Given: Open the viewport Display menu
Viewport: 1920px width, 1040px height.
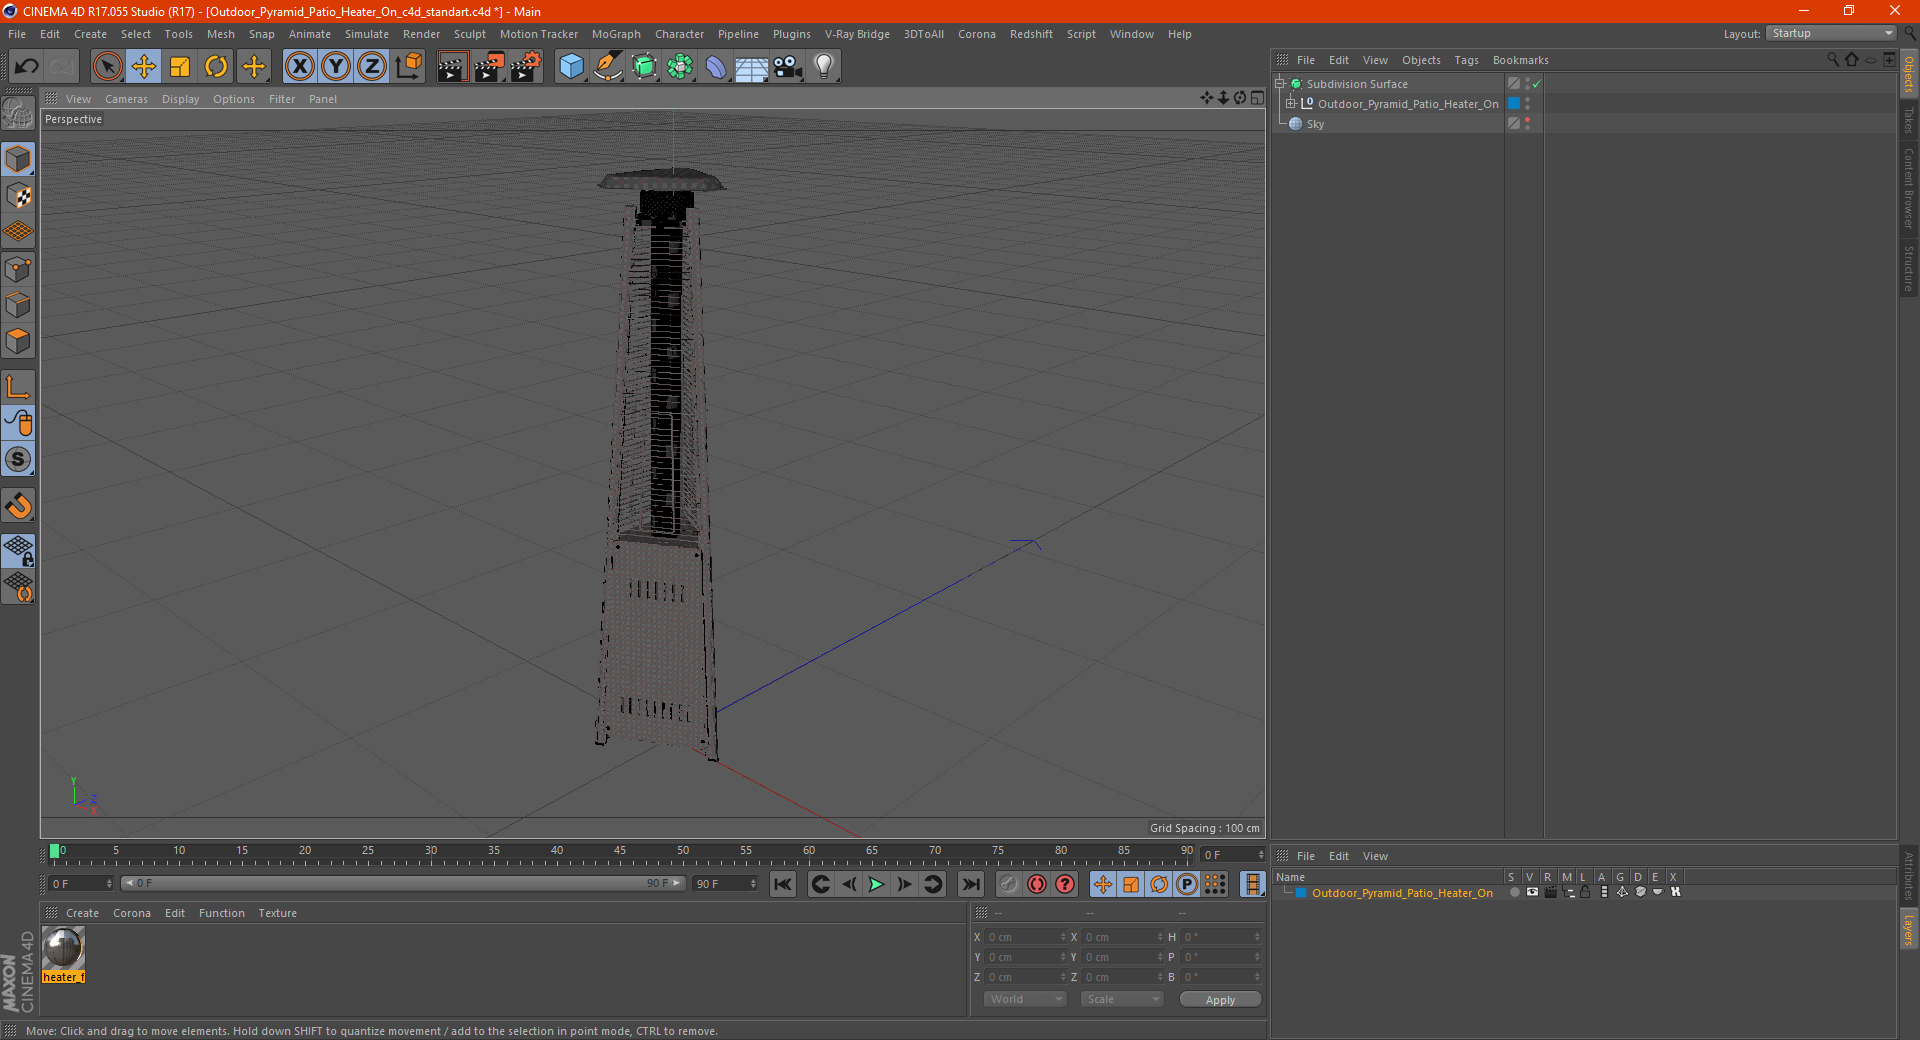Looking at the screenshot, I should point(180,99).
